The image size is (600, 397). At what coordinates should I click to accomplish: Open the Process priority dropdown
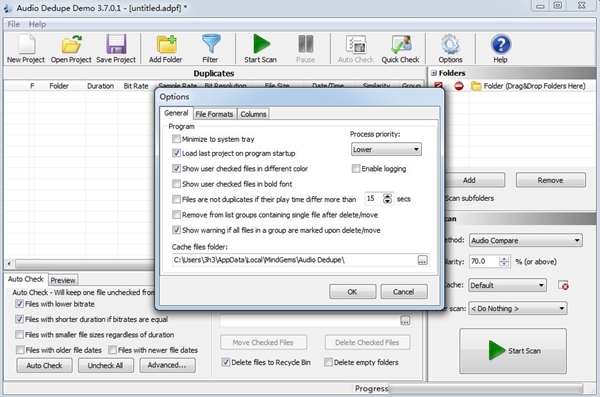coord(386,149)
